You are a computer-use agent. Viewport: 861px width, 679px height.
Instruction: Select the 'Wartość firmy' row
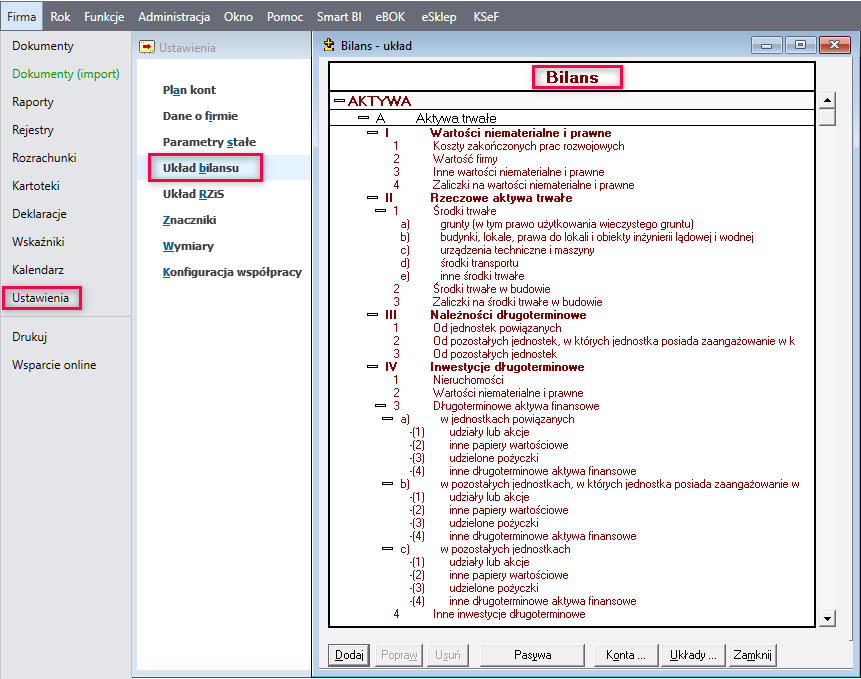point(465,159)
